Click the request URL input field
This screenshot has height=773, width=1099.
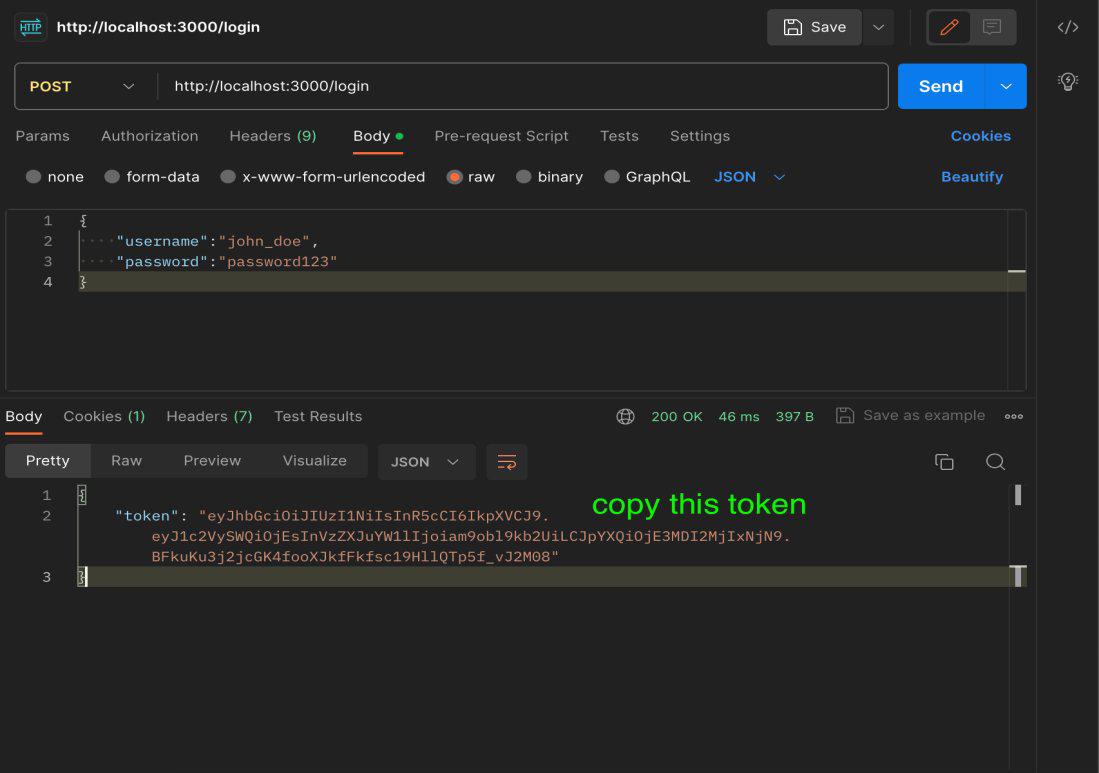pos(520,87)
